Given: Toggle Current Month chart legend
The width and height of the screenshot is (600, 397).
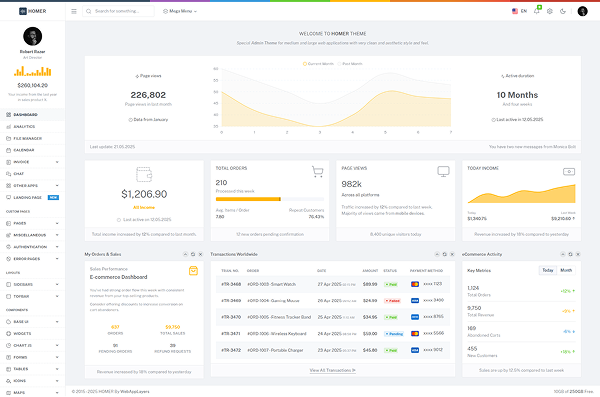Looking at the screenshot, I should coord(318,64).
